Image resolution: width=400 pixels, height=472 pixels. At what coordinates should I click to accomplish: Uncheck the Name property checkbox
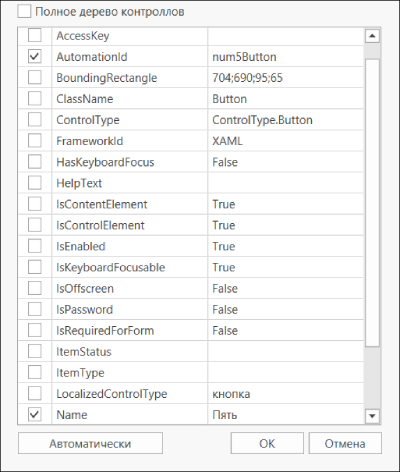coord(35,414)
